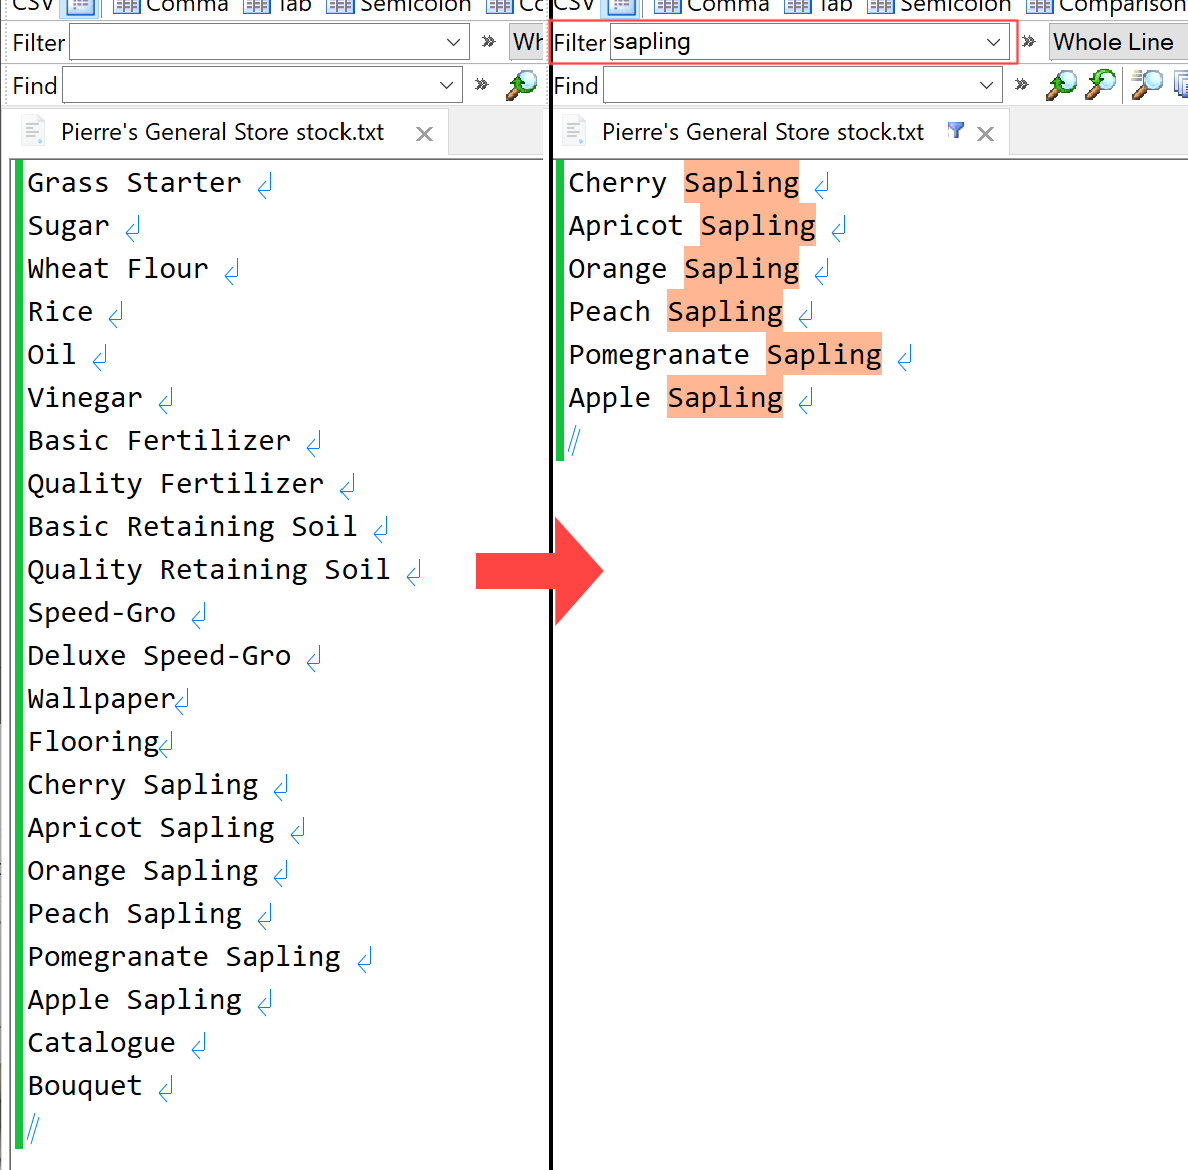
Task: Click Find Previous icon in the right pane
Action: coord(1061,86)
